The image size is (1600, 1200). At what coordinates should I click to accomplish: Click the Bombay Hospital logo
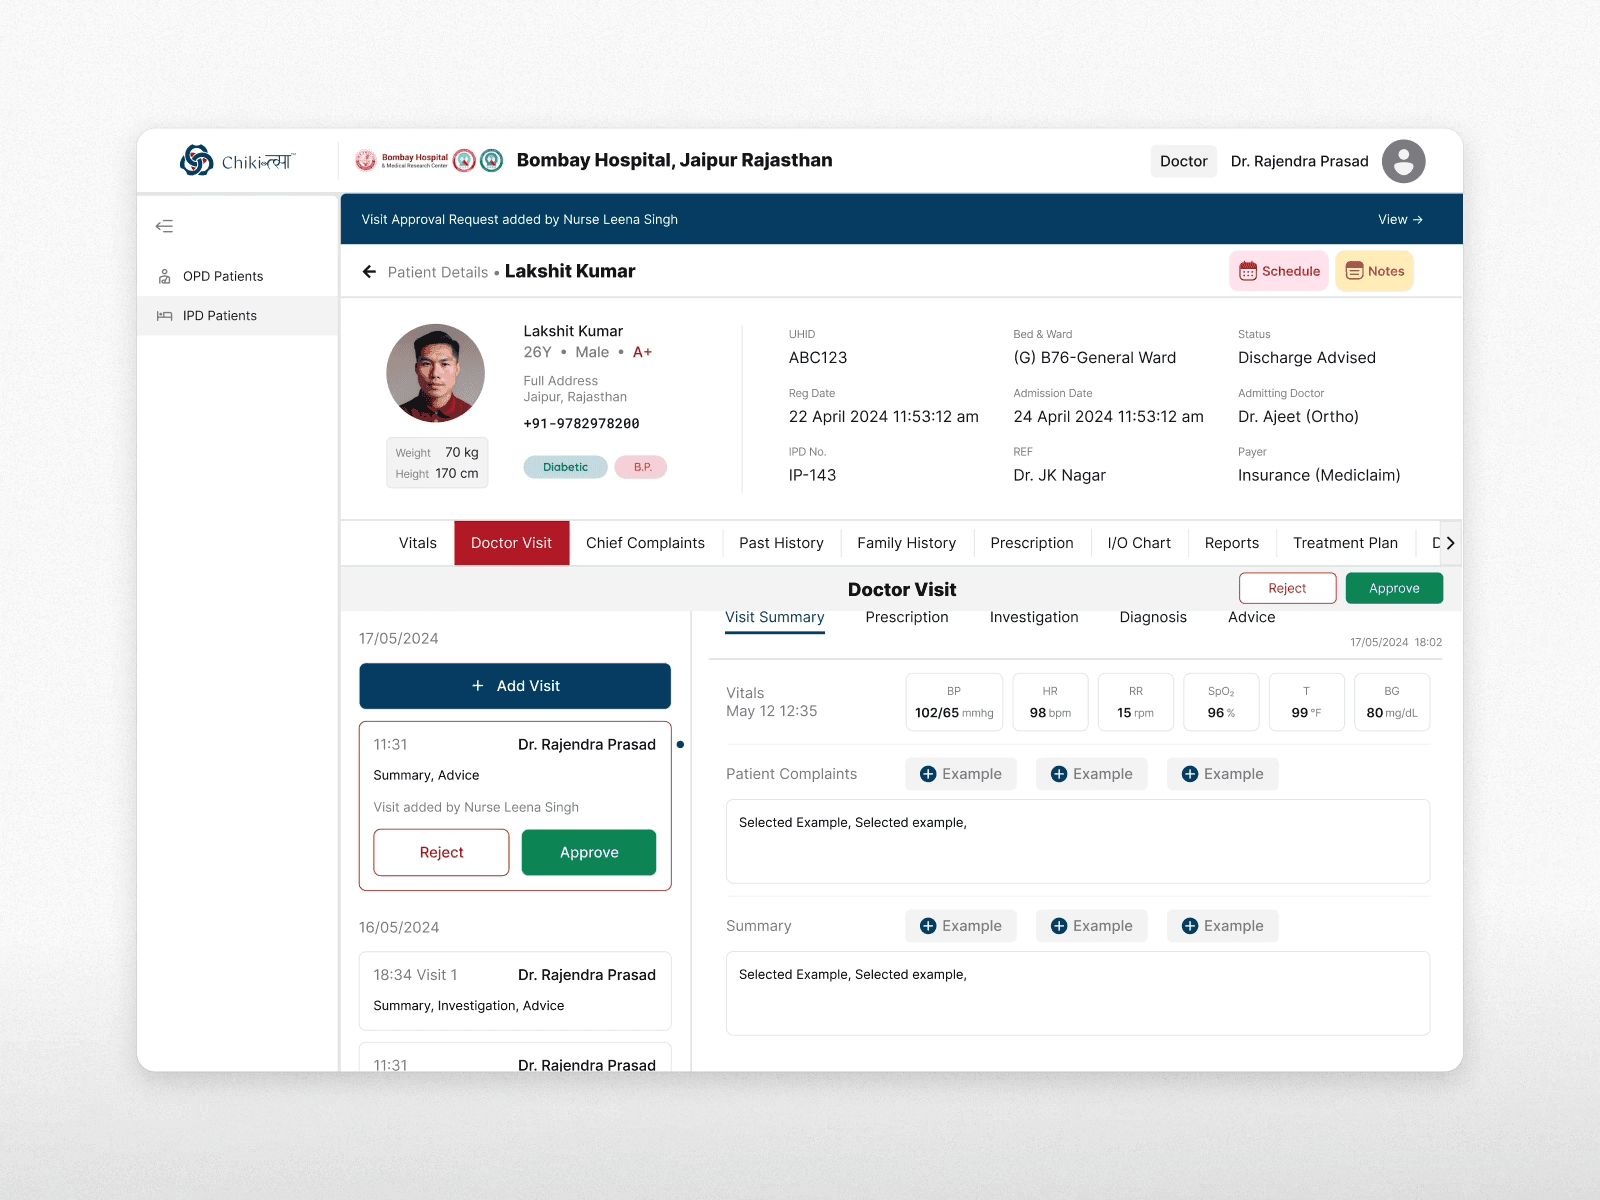[x=429, y=160]
